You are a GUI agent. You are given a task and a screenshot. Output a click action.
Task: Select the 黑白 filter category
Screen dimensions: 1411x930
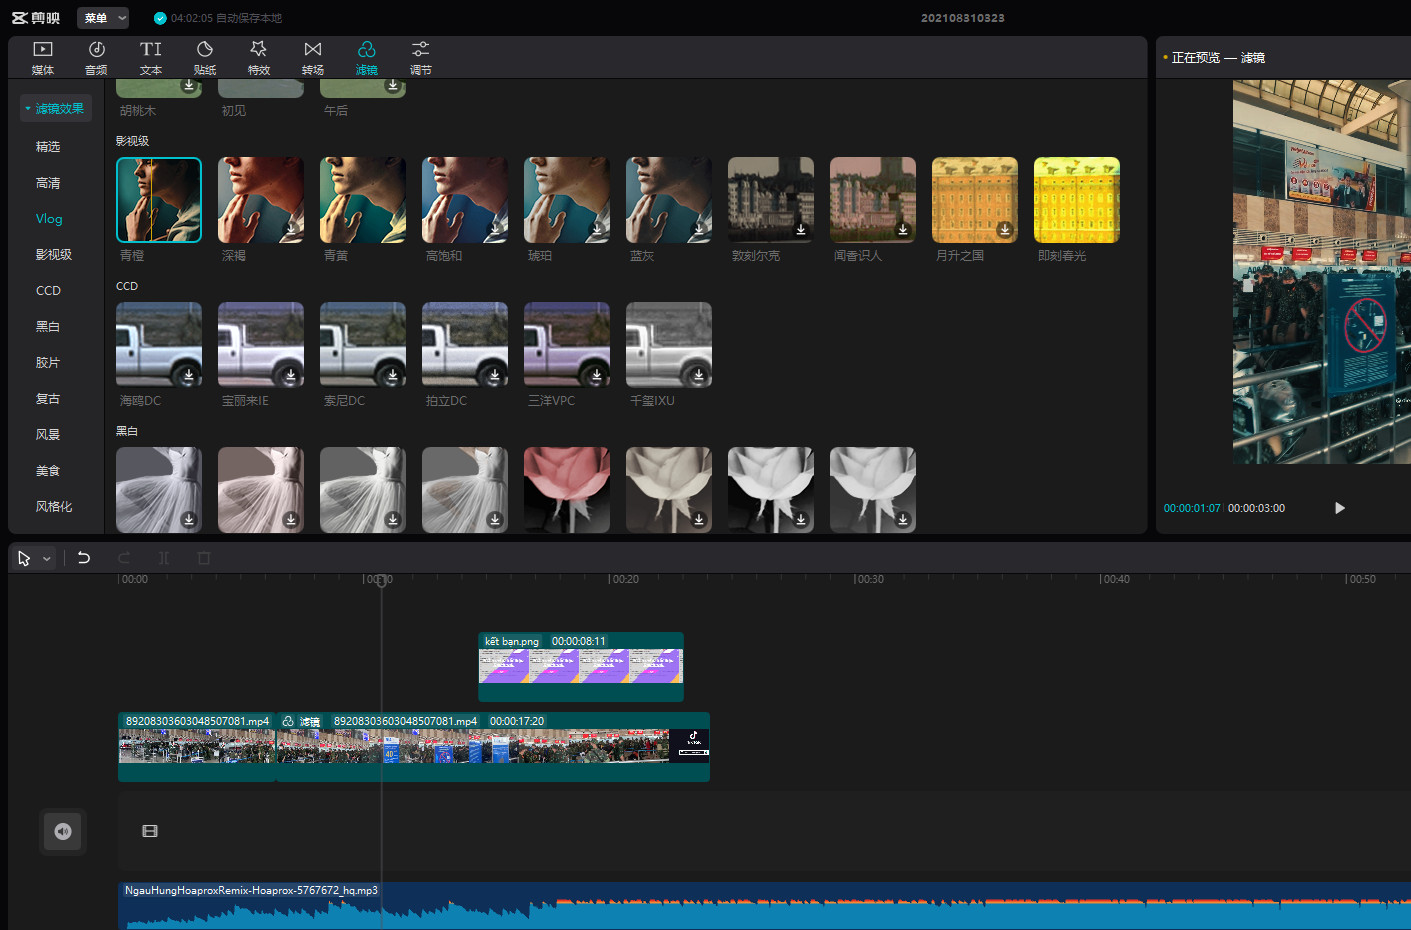[x=48, y=326]
